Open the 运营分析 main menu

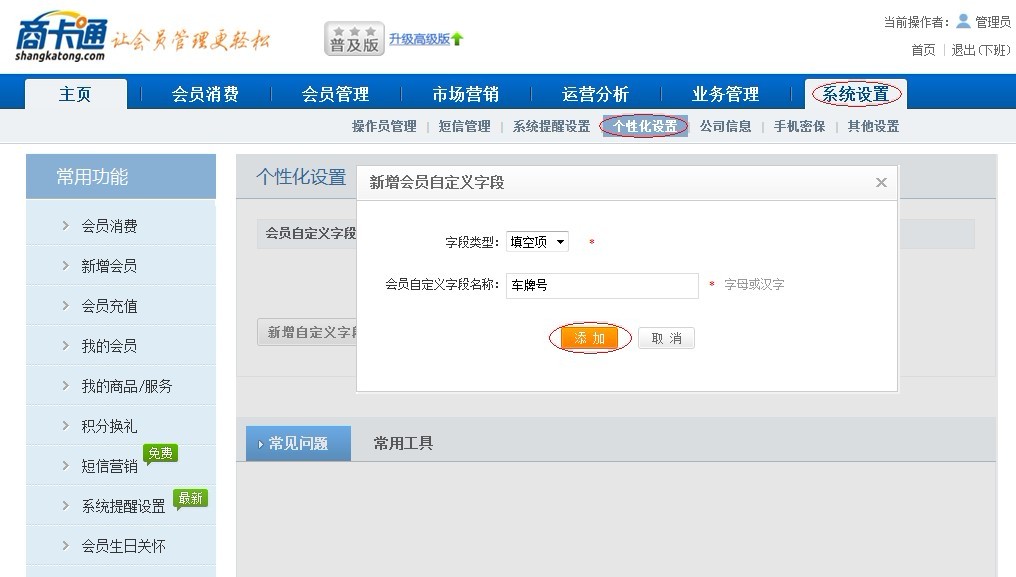pos(595,94)
